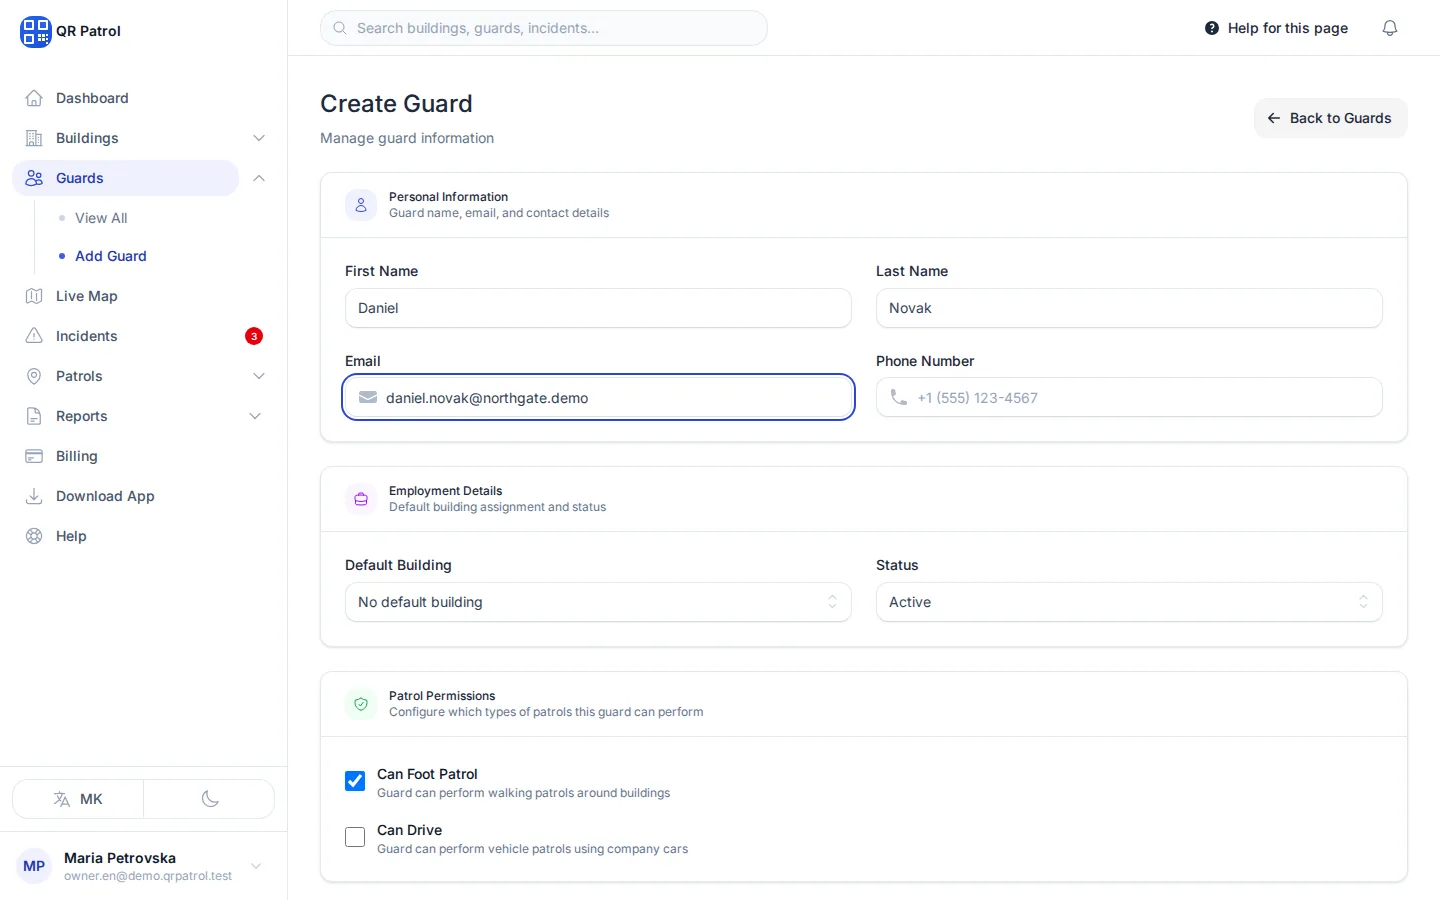Open the Status dropdown showing Active
Image resolution: width=1440 pixels, height=900 pixels.
(x=1129, y=602)
